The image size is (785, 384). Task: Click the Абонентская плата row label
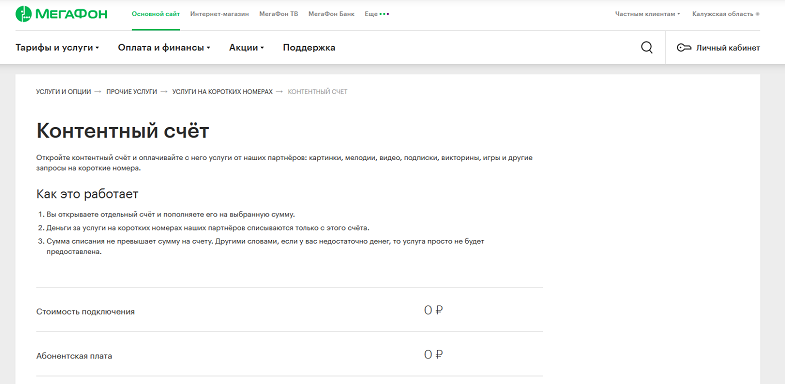pos(74,356)
